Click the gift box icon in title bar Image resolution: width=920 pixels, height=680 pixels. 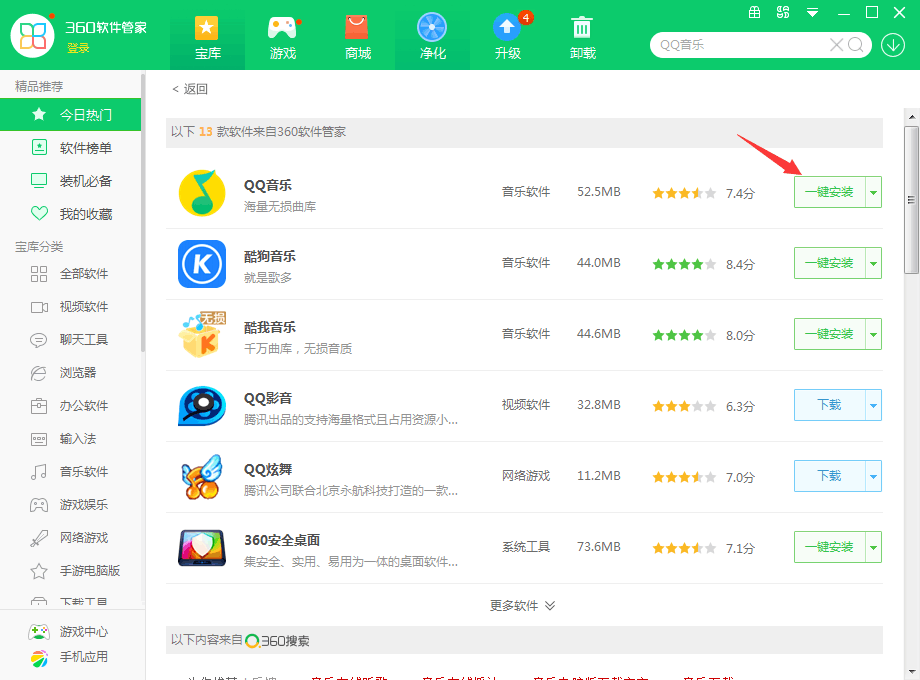point(755,12)
